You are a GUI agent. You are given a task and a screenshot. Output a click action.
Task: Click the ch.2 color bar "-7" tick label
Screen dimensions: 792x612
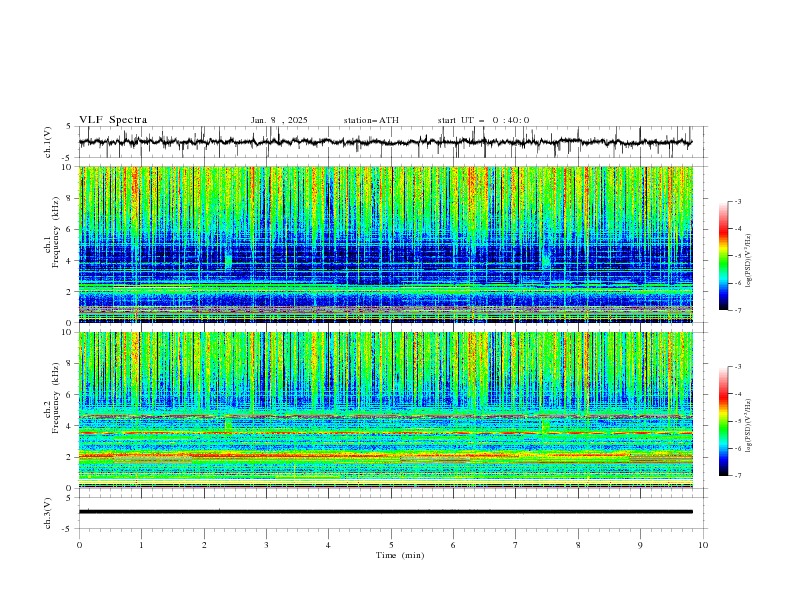point(738,476)
